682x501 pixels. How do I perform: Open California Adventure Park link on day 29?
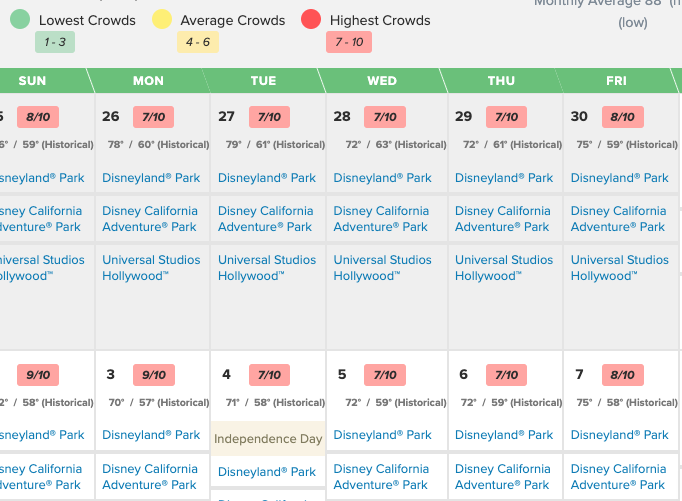point(502,219)
